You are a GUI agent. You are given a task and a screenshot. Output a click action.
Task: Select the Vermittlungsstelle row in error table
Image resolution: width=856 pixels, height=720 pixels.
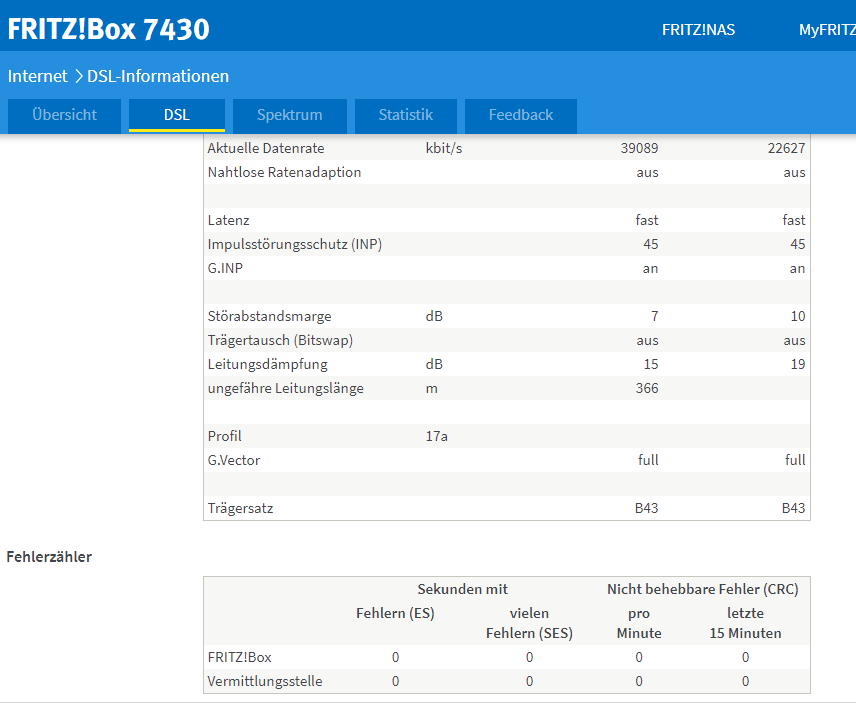[265, 681]
